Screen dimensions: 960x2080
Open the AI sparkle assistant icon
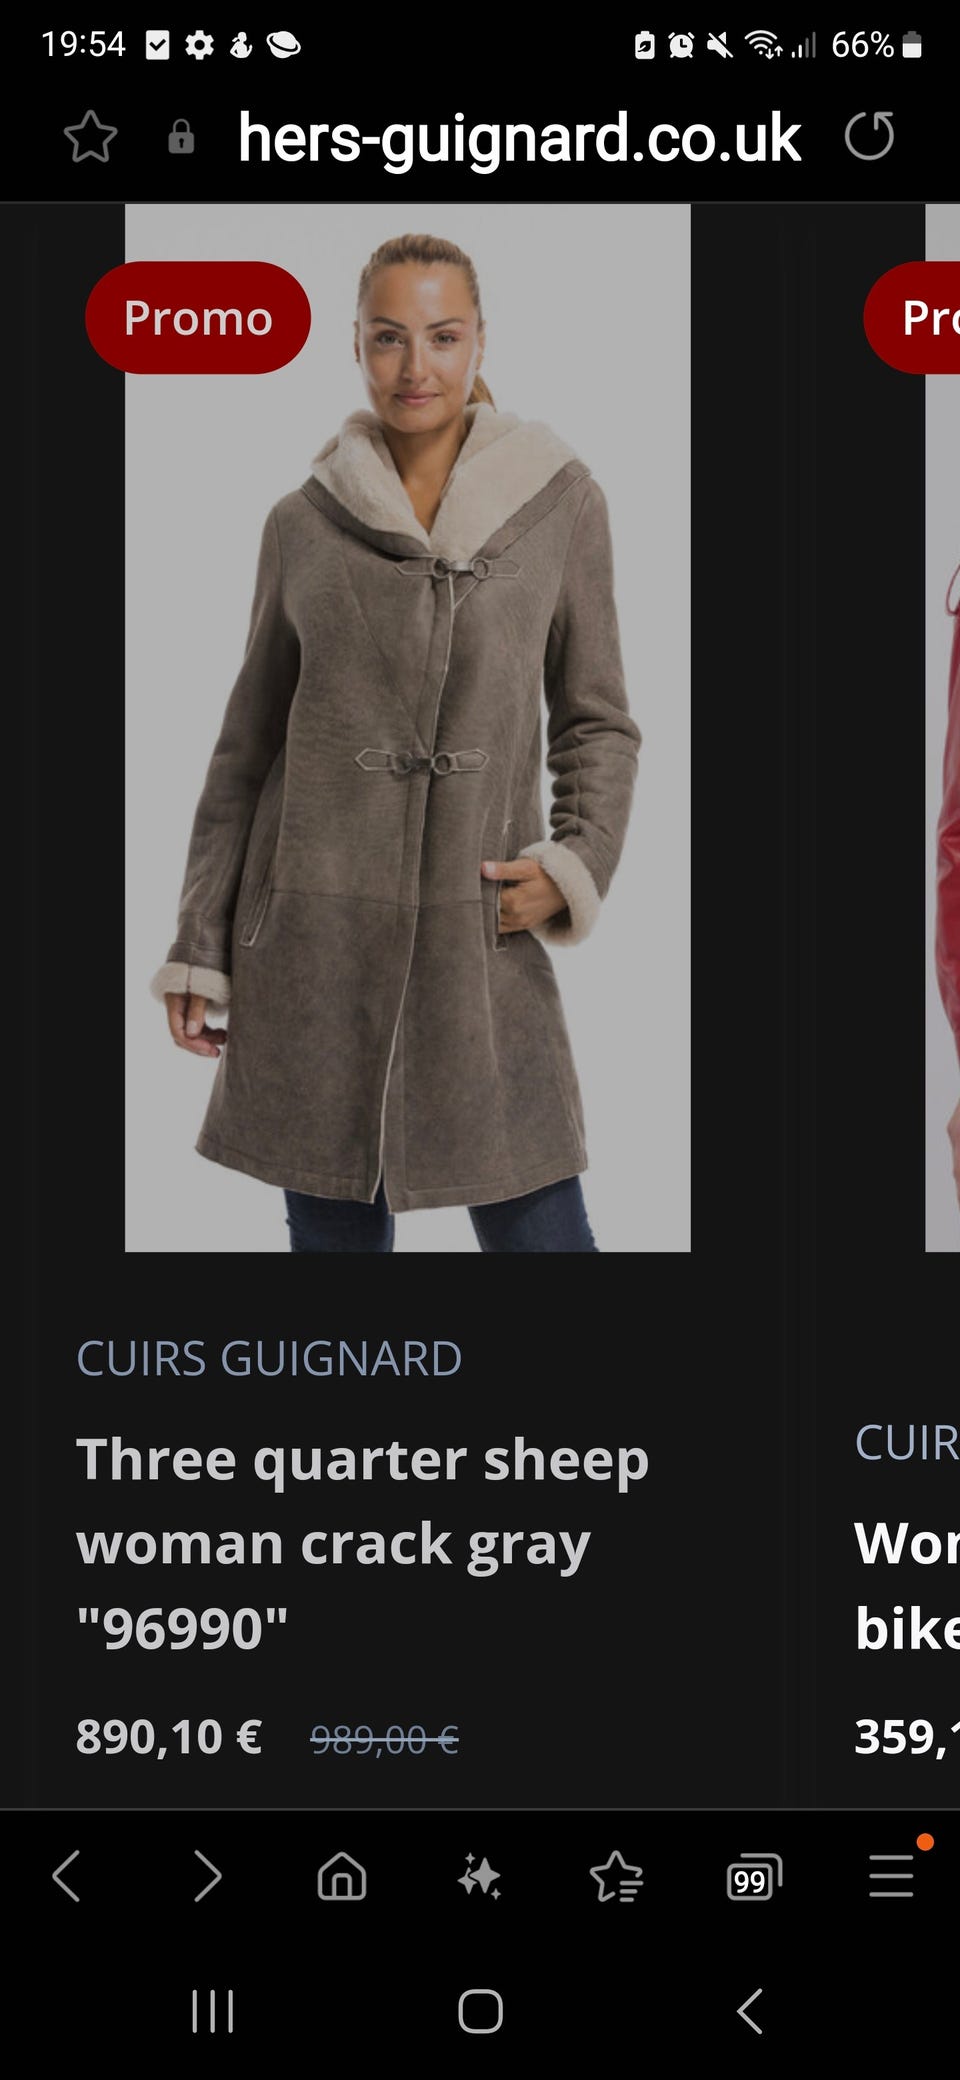point(480,1876)
